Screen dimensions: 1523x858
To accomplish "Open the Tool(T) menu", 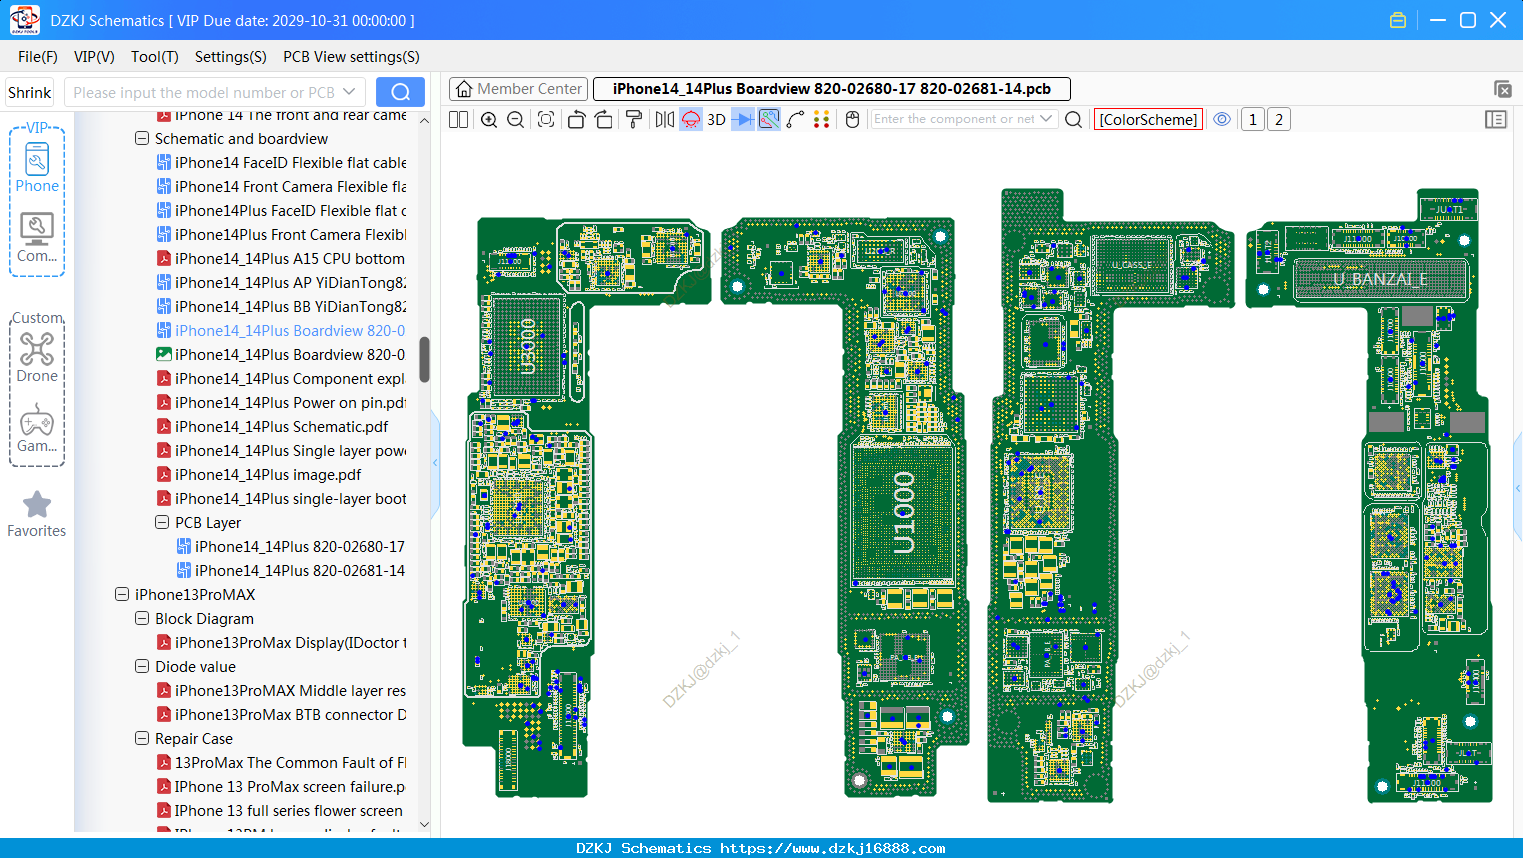I will (x=155, y=57).
